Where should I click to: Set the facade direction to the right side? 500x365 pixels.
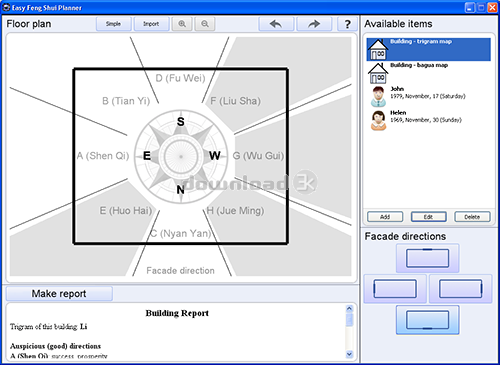click(x=460, y=289)
